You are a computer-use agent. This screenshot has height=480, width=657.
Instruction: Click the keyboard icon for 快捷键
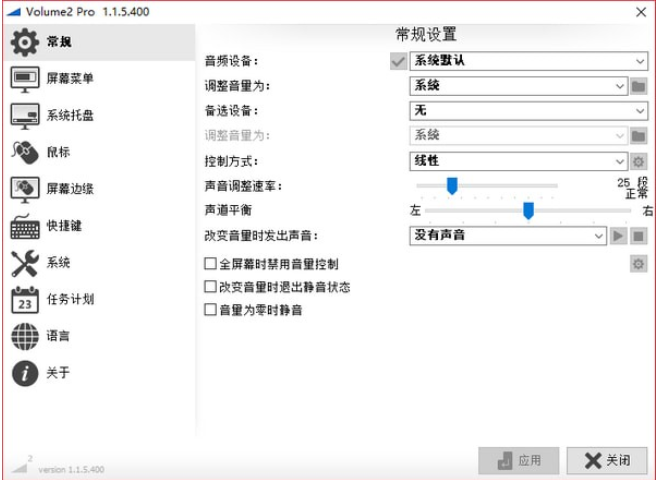click(x=24, y=226)
